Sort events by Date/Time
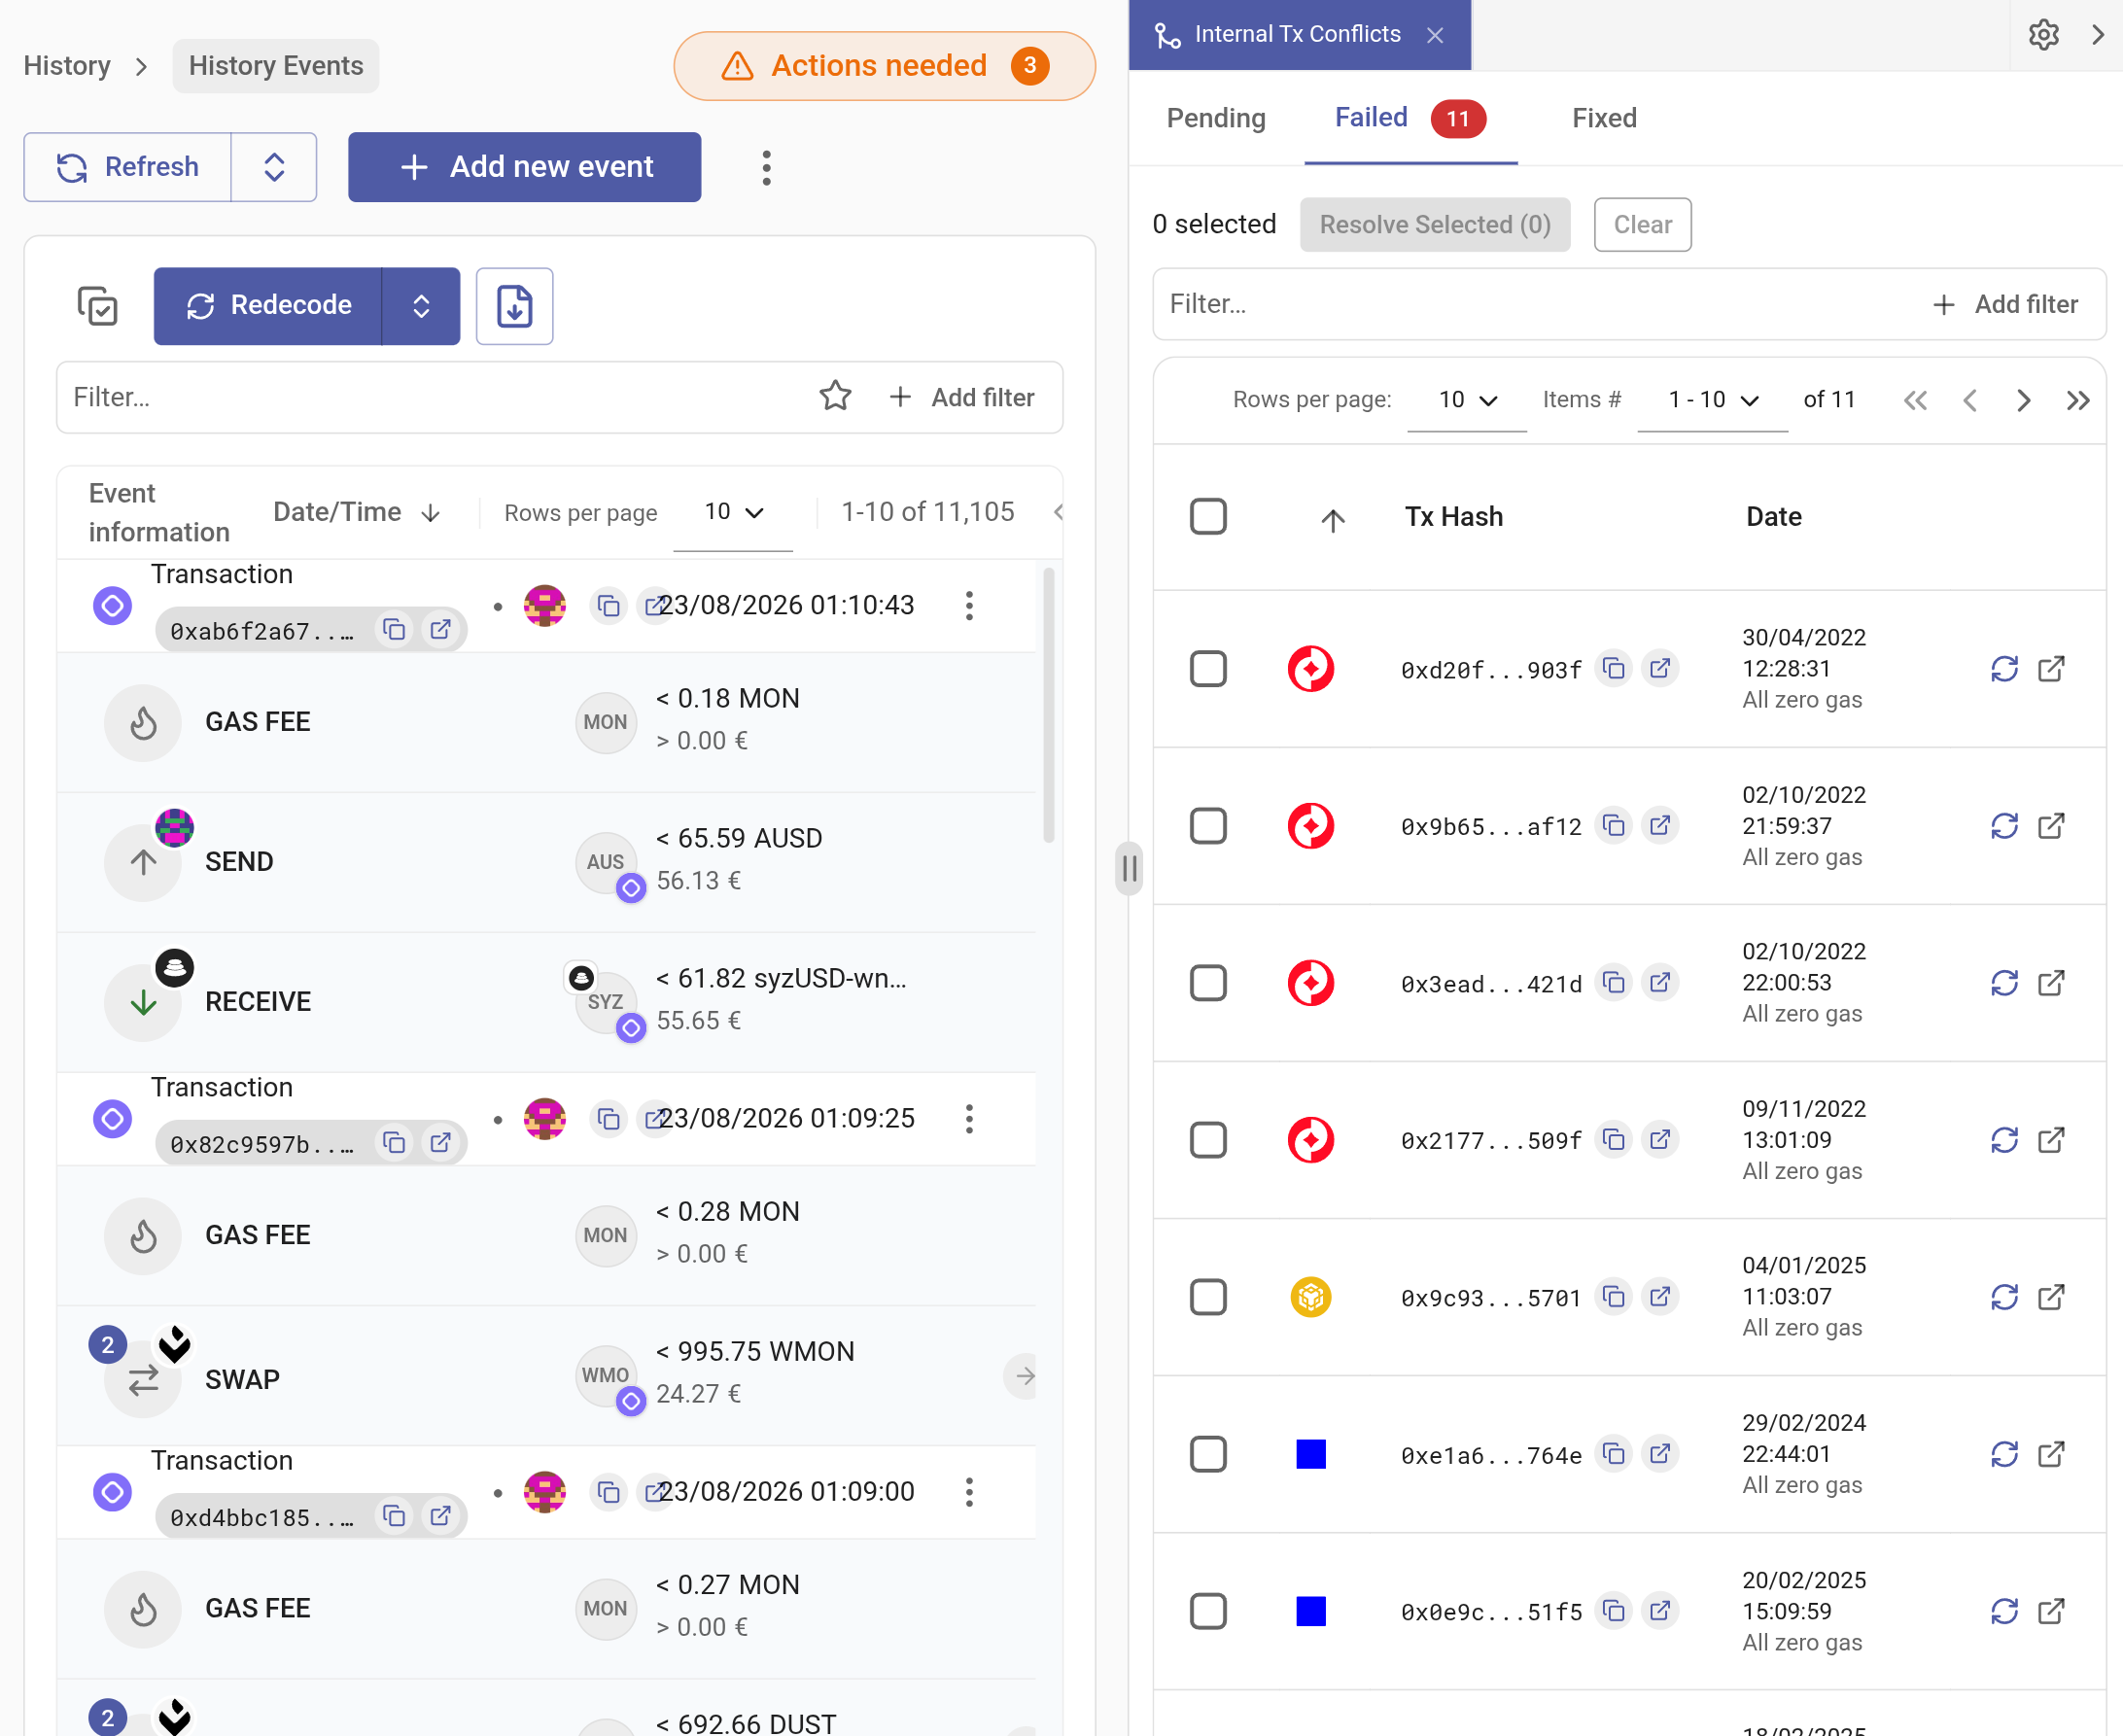The height and width of the screenshot is (1736, 2123). (356, 512)
